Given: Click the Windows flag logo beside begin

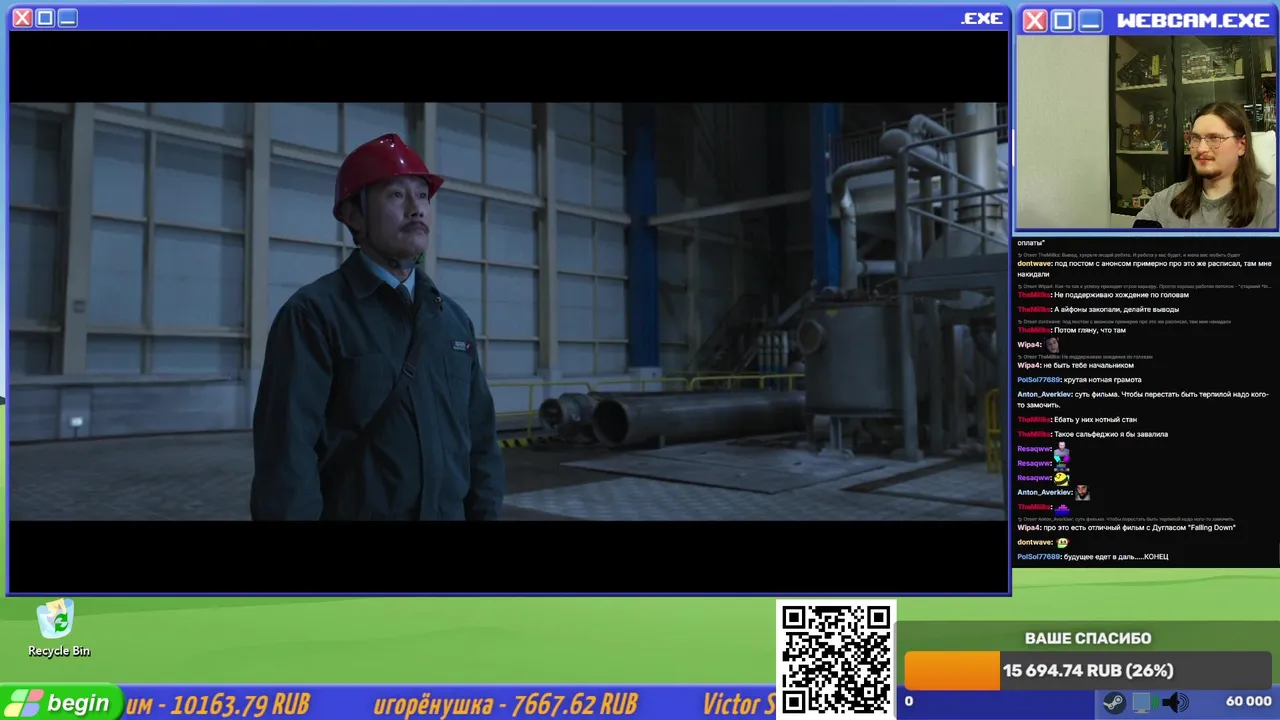Looking at the screenshot, I should 25,703.
